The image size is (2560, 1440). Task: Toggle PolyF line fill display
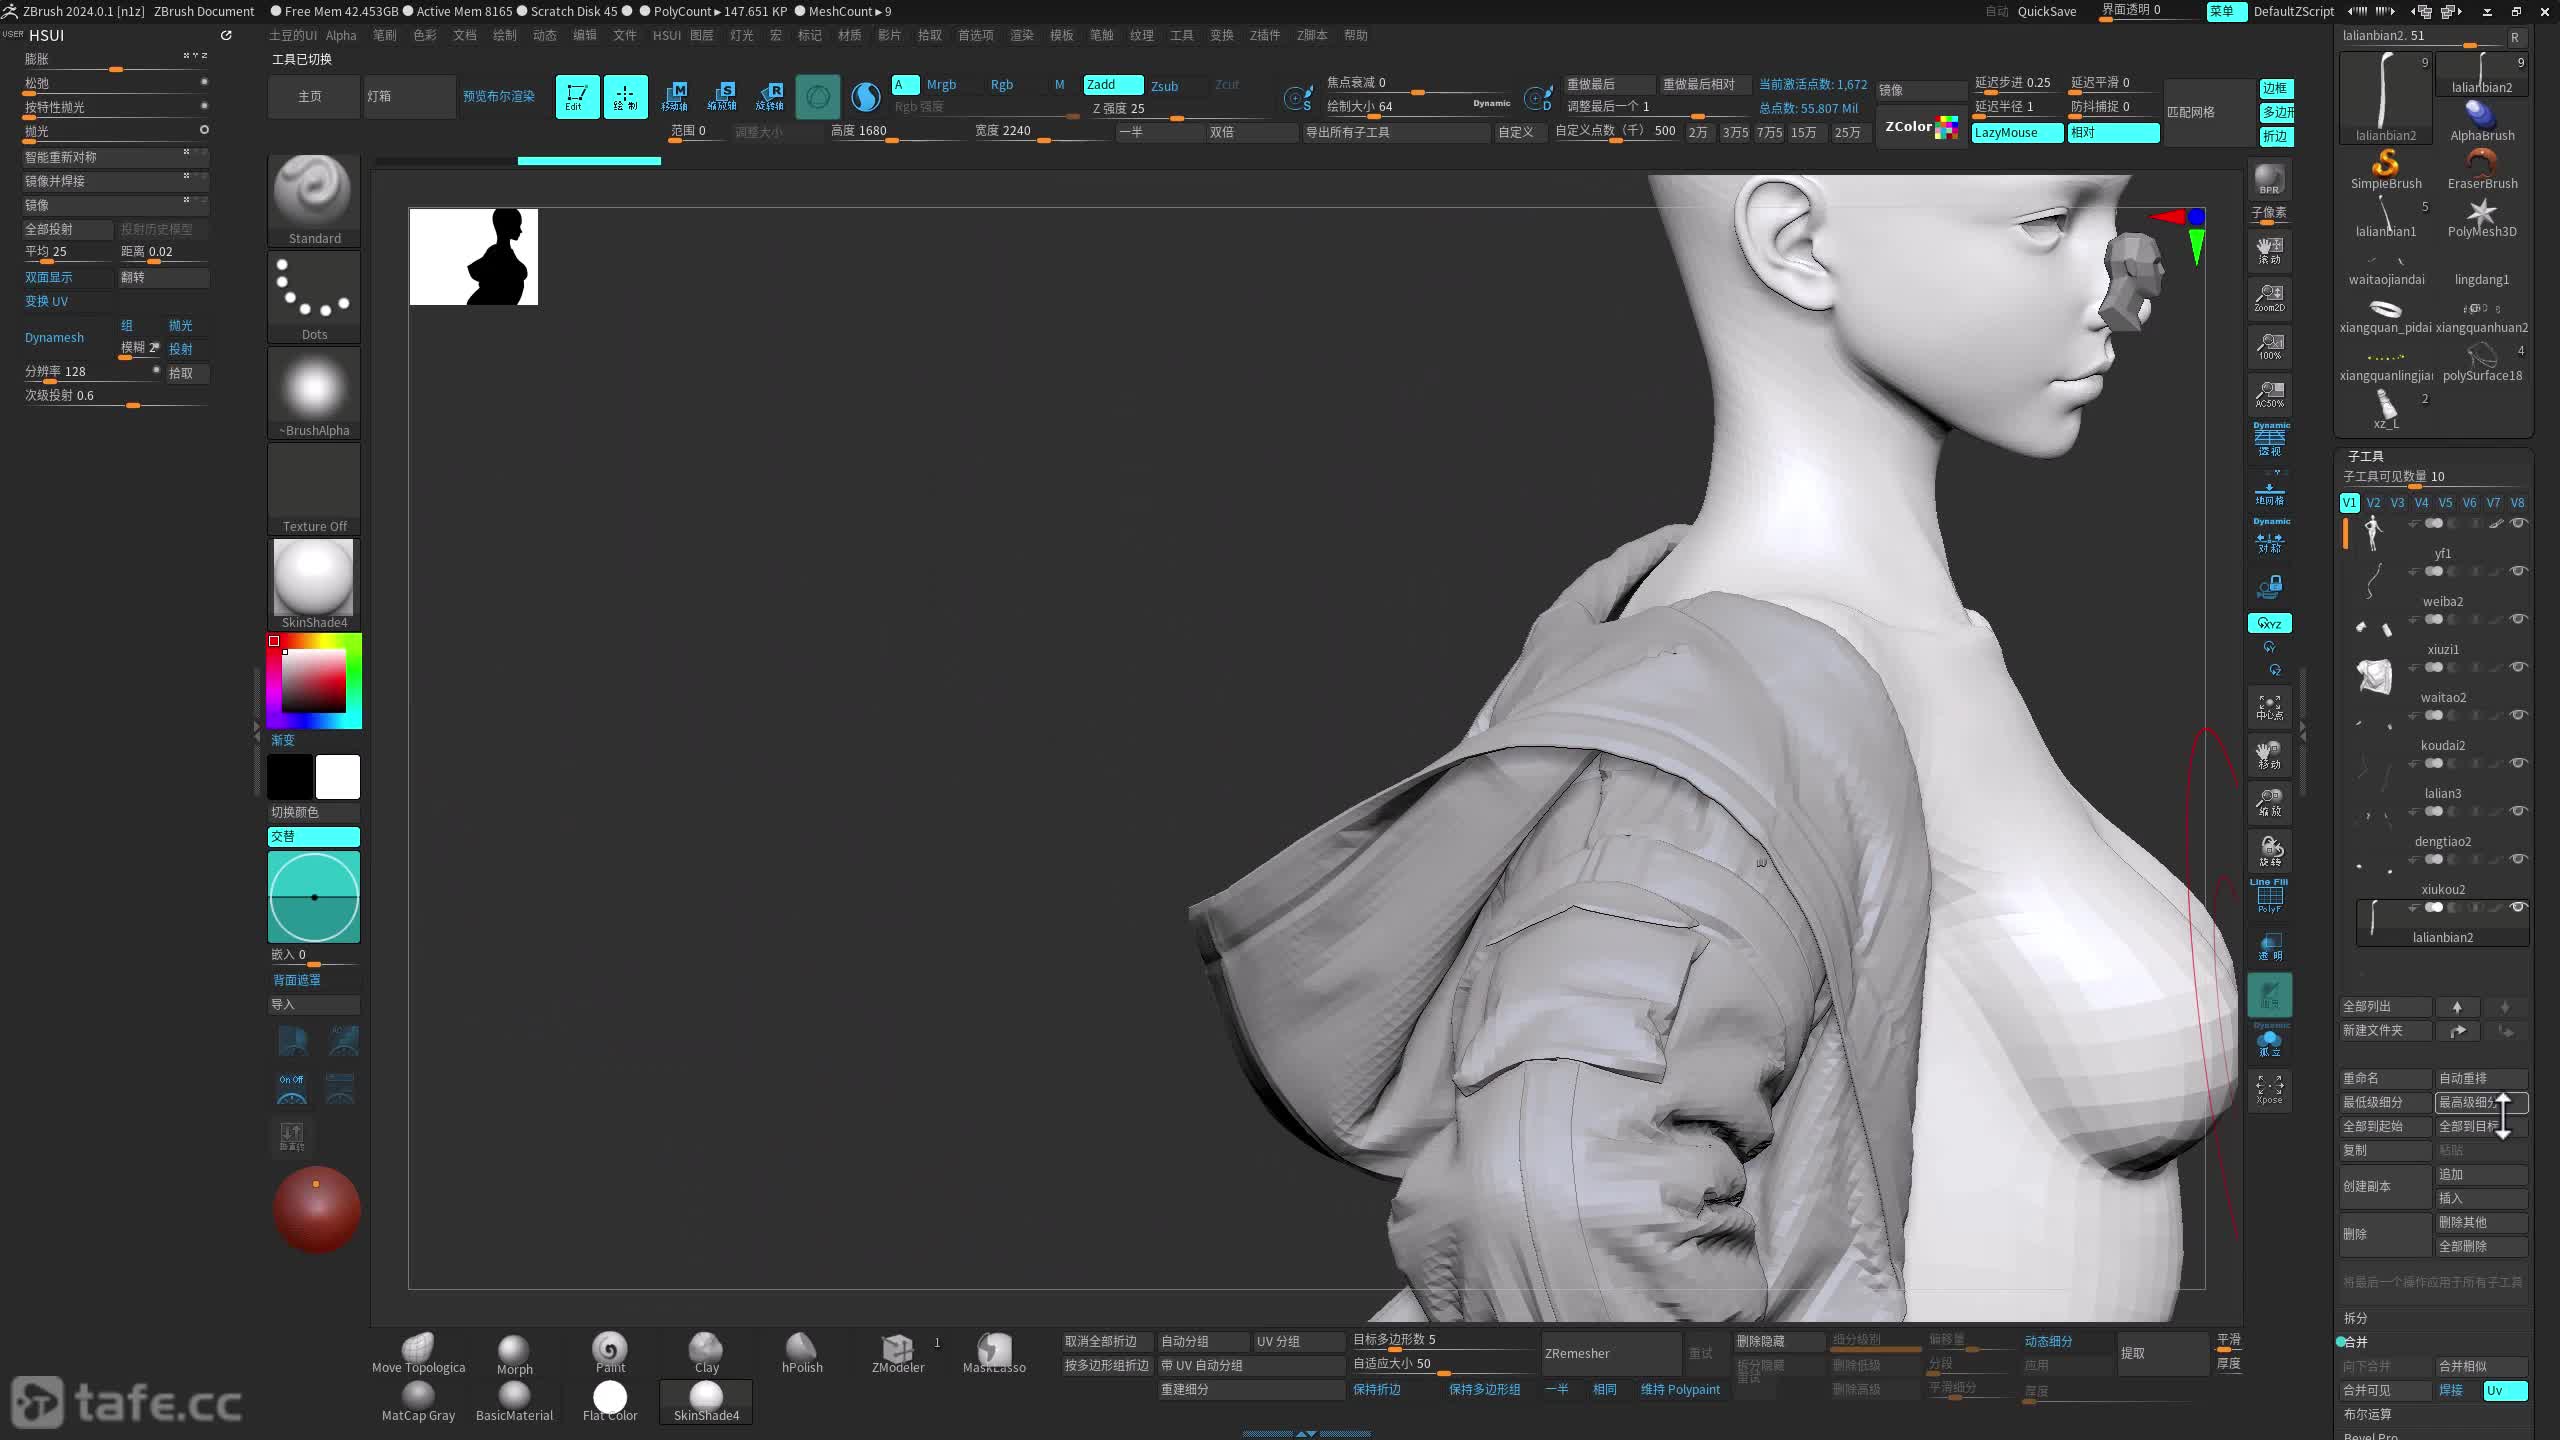(2269, 896)
